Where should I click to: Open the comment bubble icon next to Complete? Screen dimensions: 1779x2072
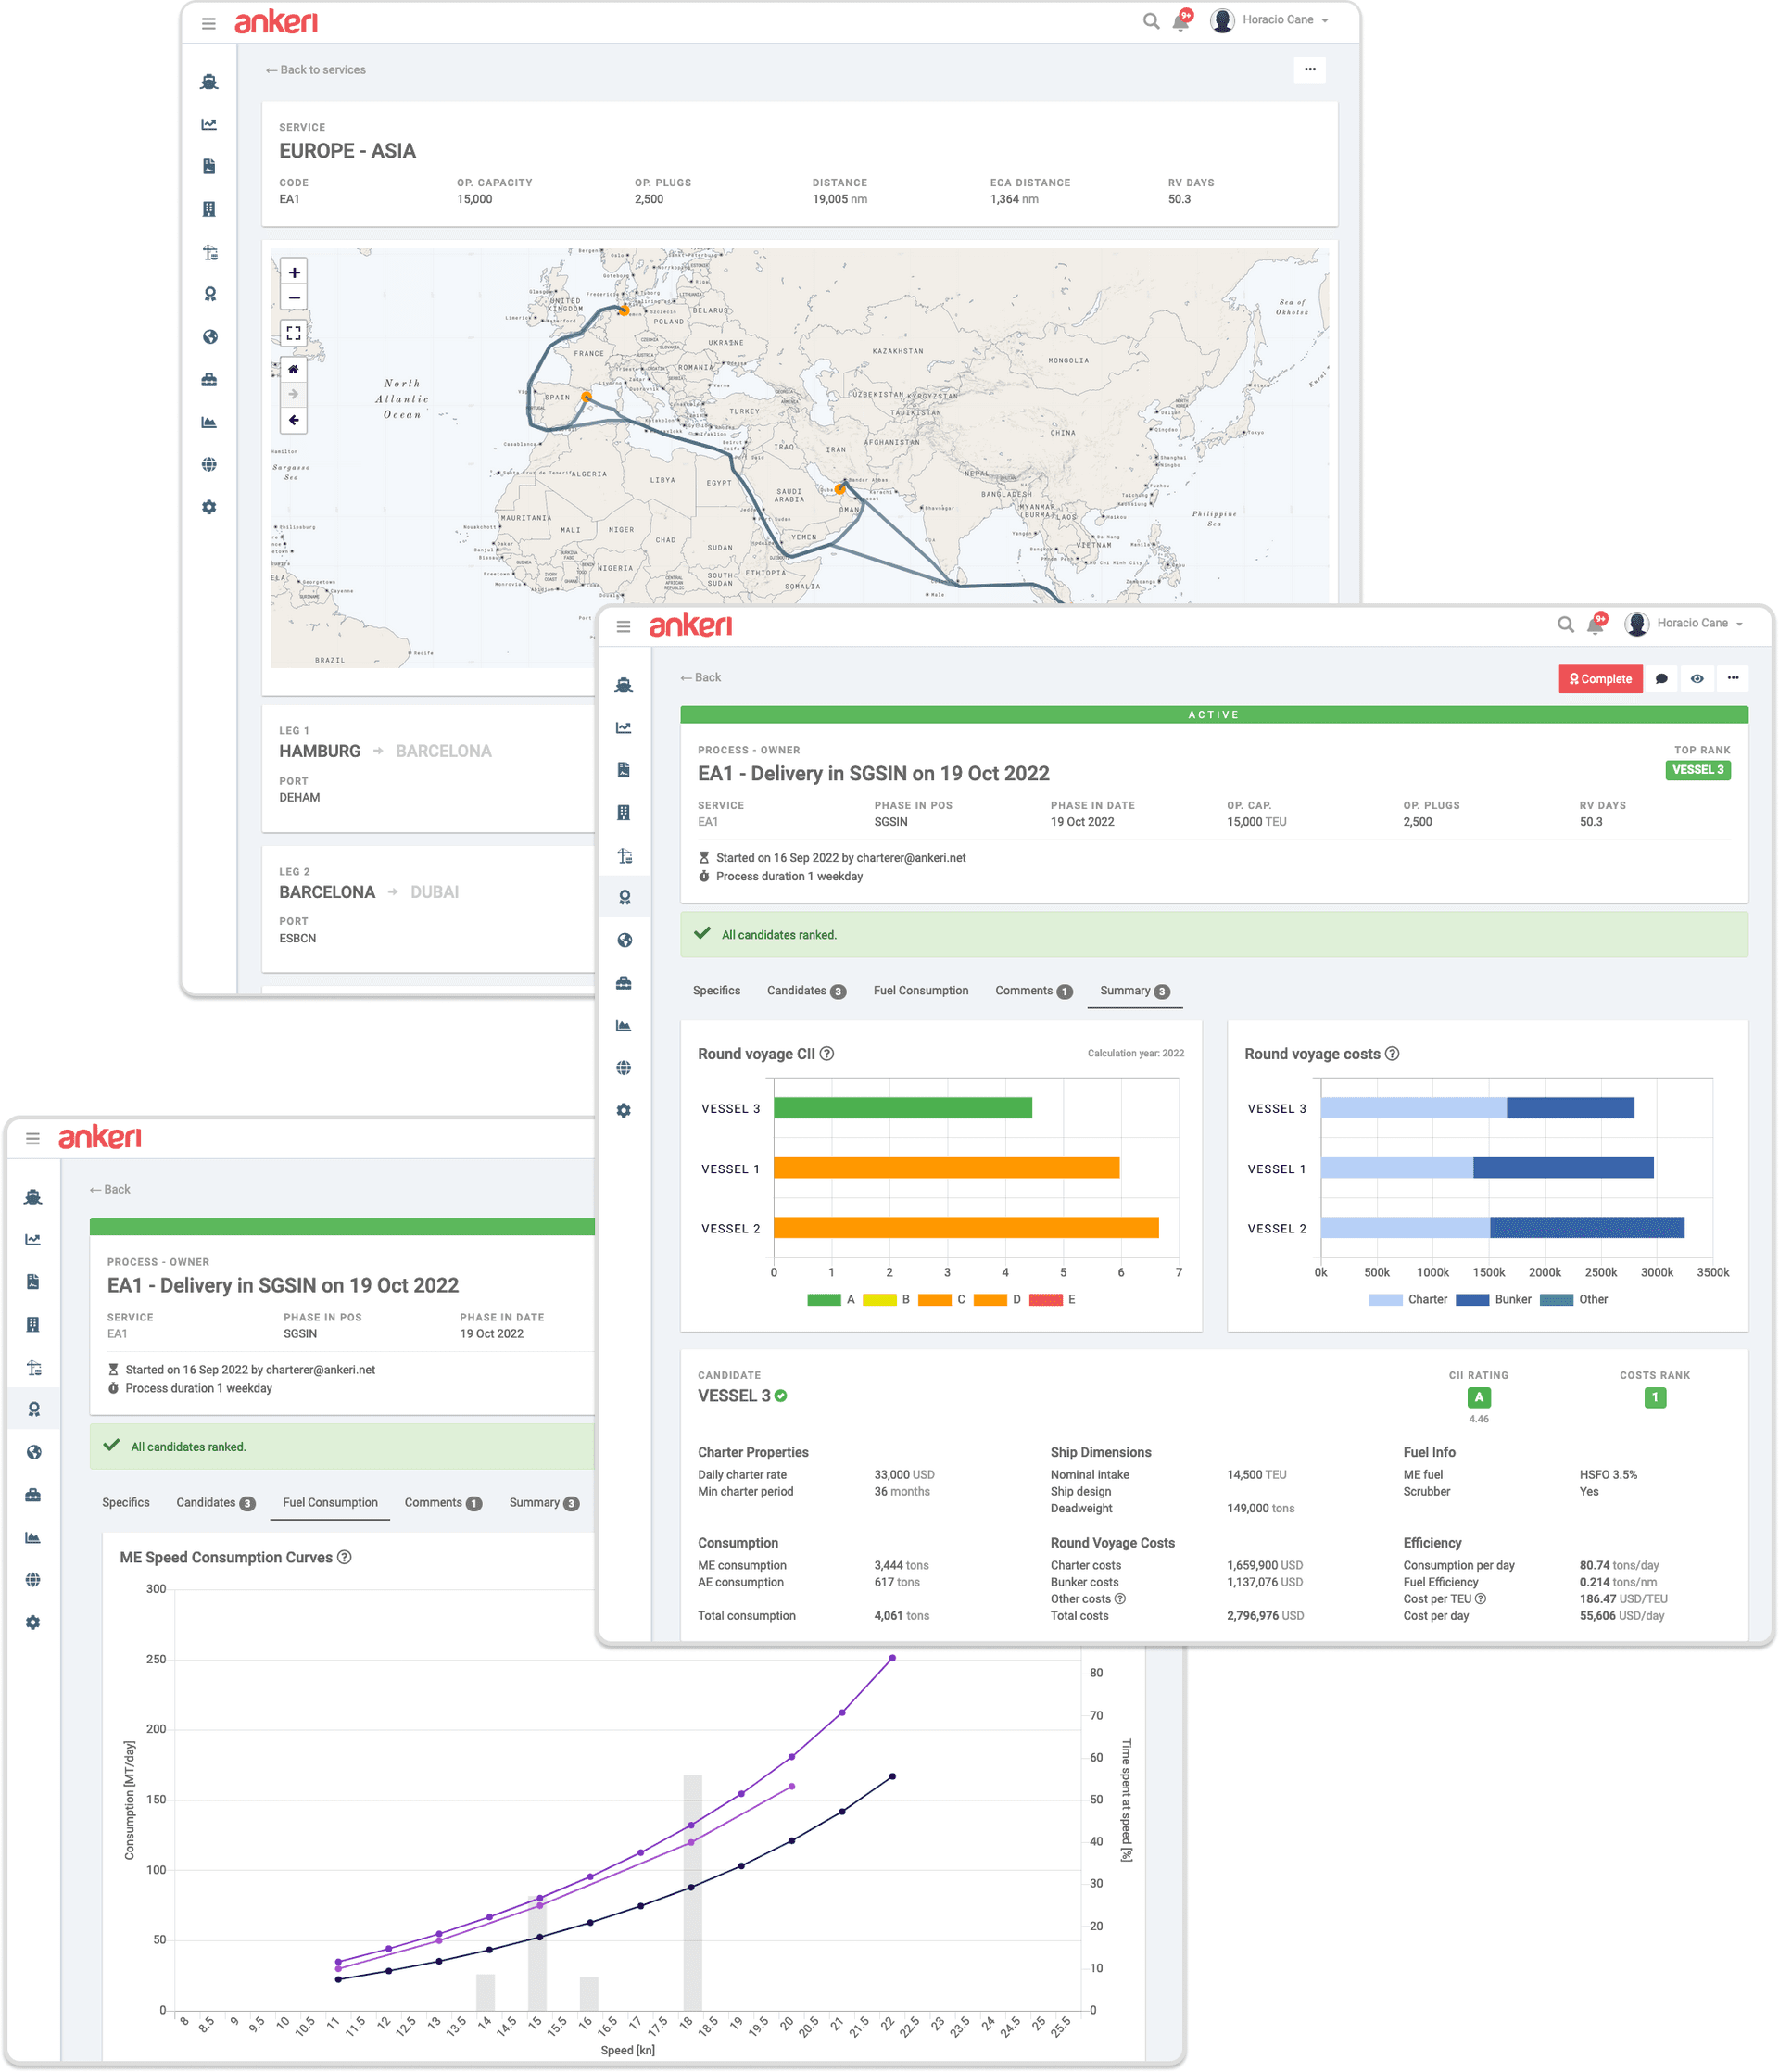tap(1661, 679)
